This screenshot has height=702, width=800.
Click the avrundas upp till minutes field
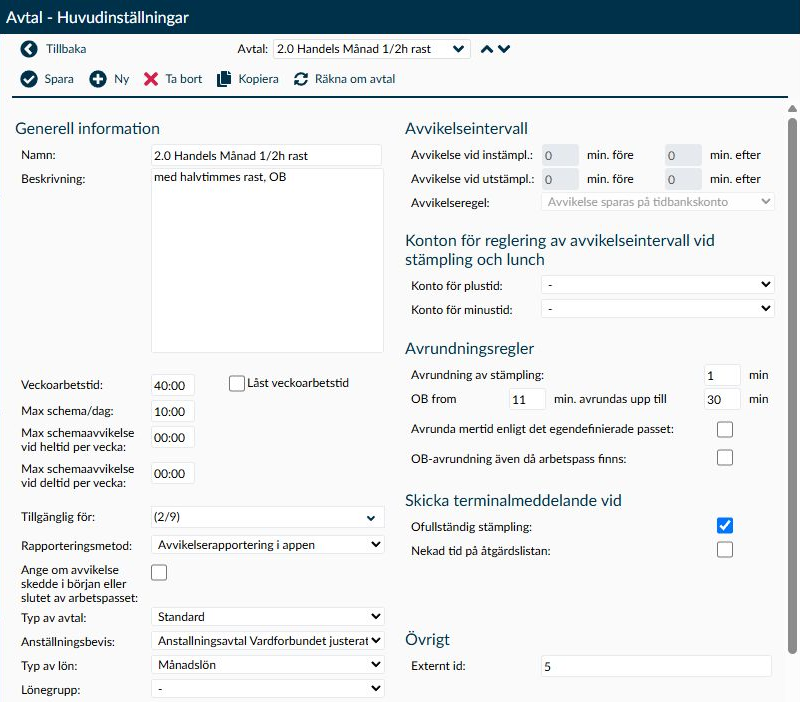(x=722, y=399)
